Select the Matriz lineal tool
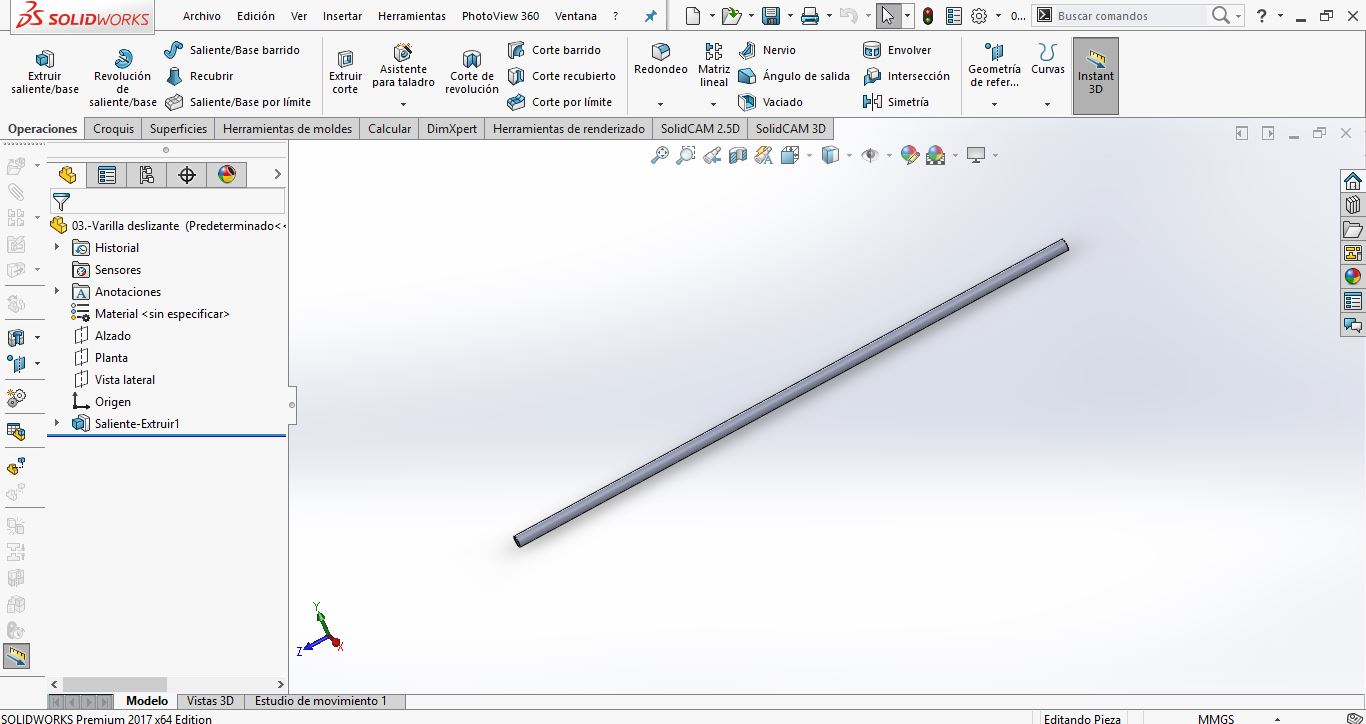 (714, 65)
